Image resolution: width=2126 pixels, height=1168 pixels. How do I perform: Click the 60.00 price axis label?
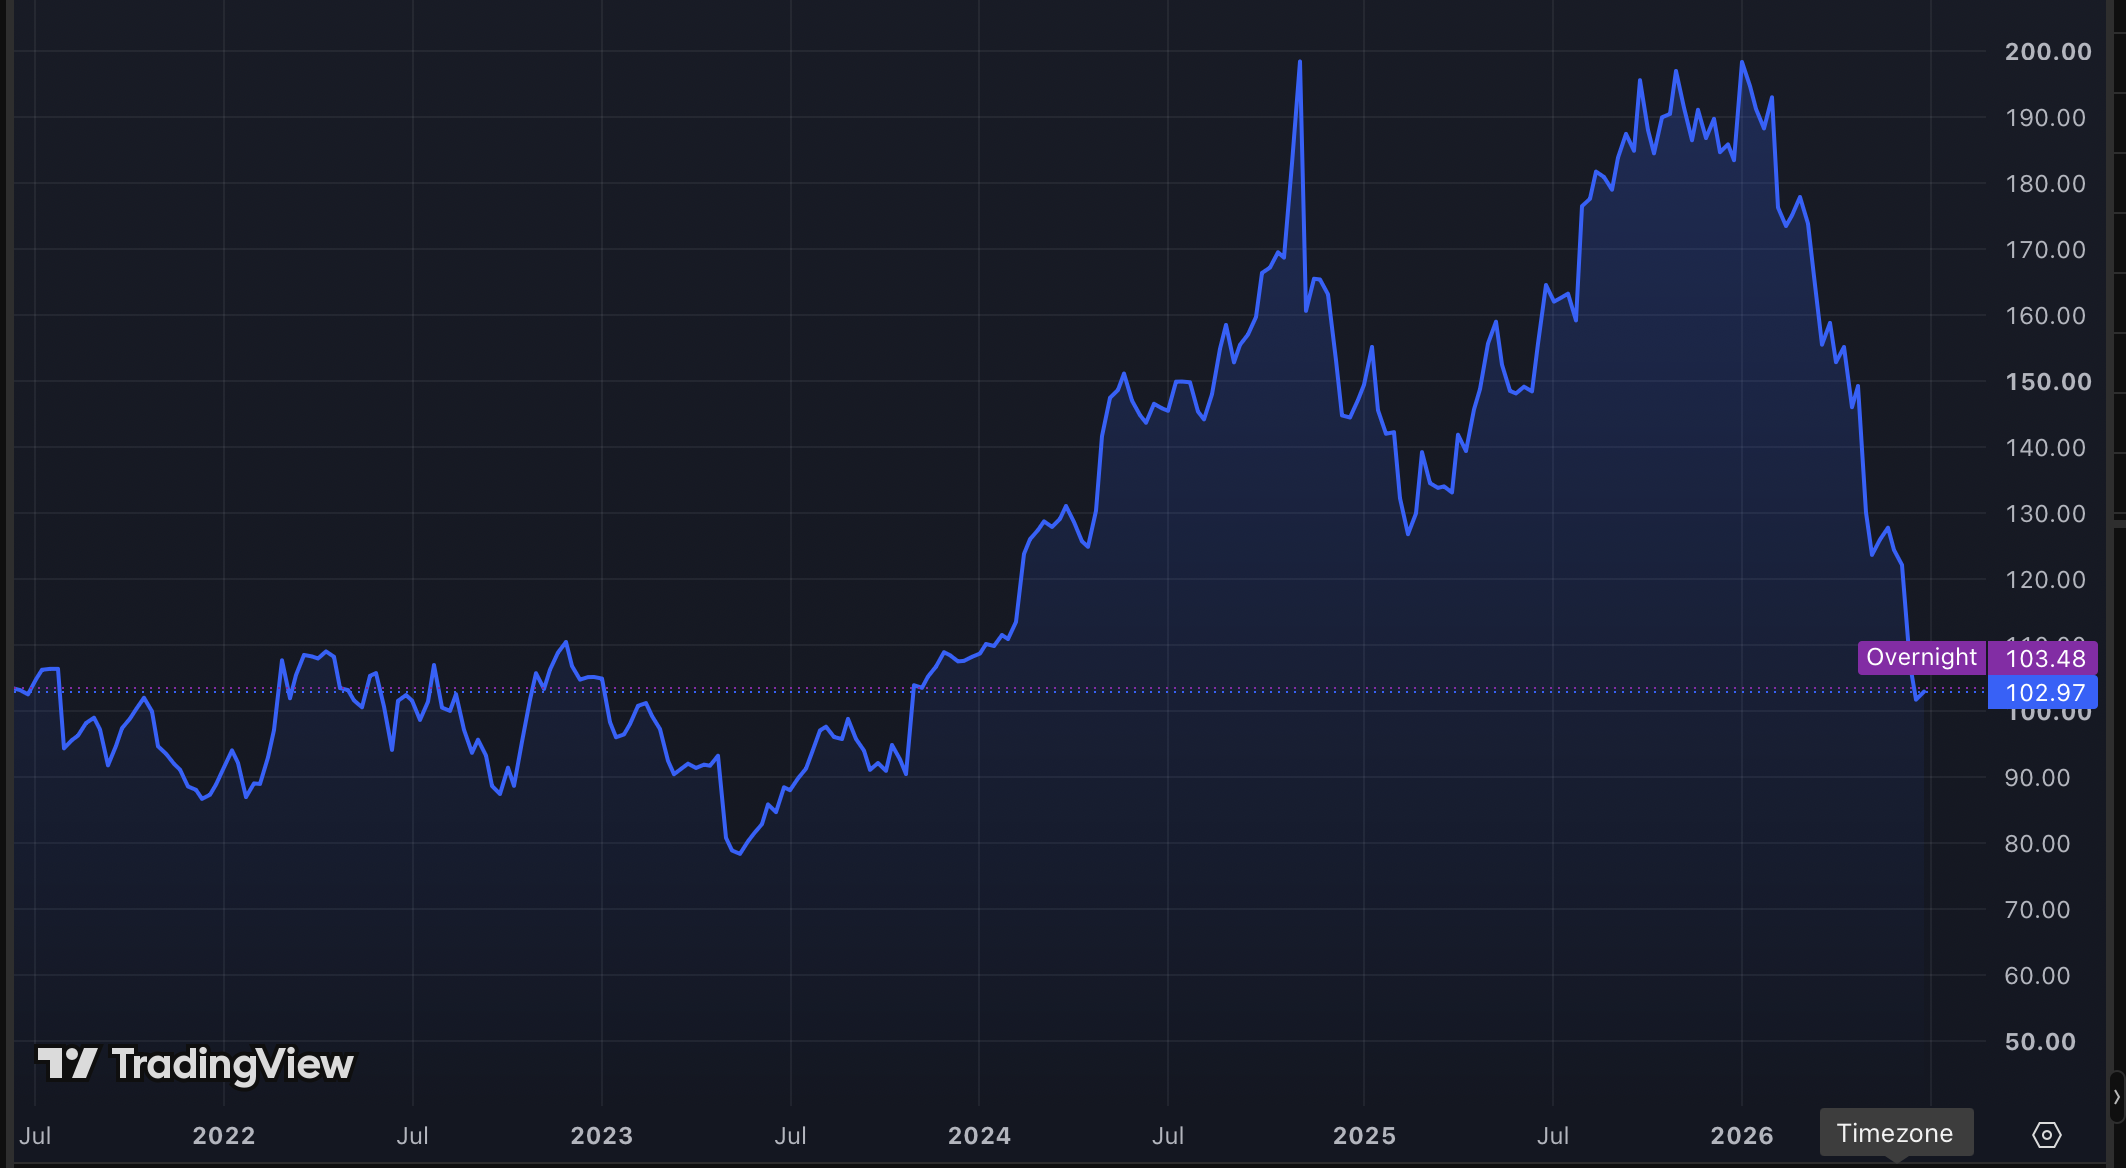pyautogui.click(x=2038, y=976)
